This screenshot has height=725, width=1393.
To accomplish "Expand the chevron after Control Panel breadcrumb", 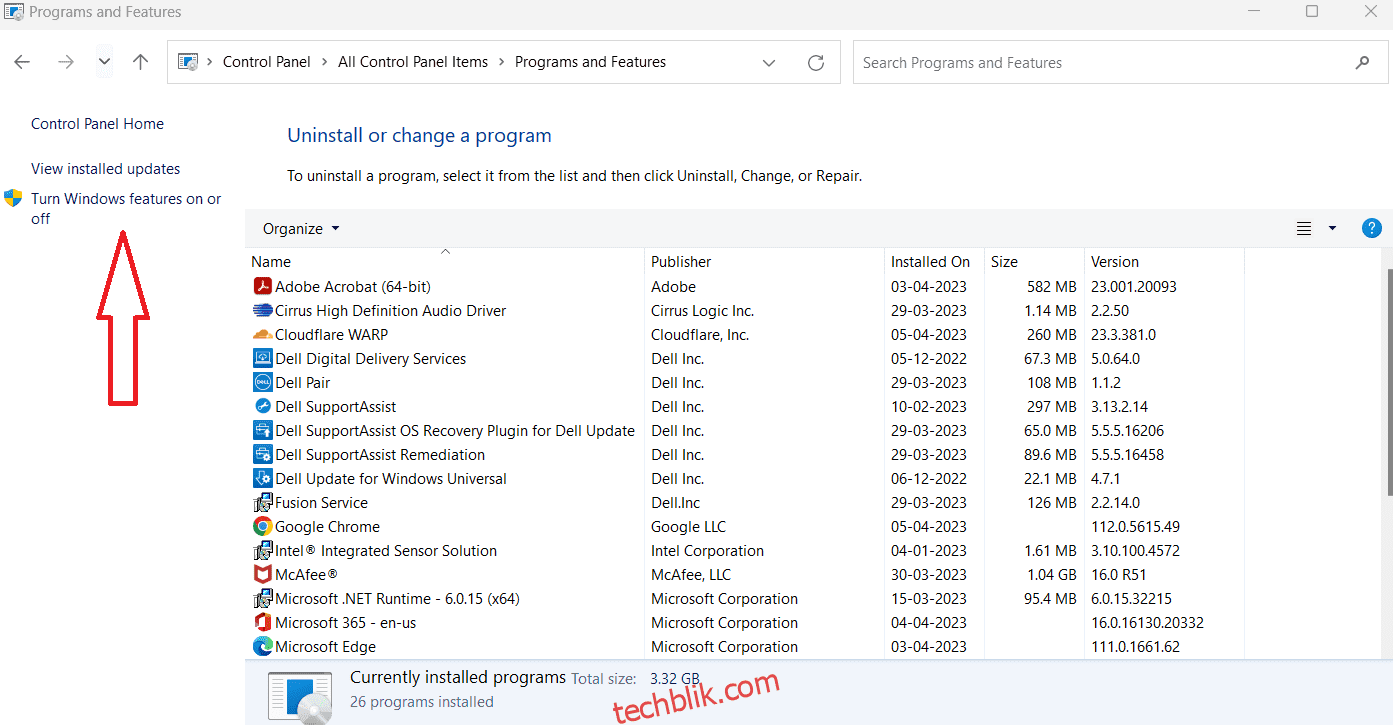I will [324, 62].
